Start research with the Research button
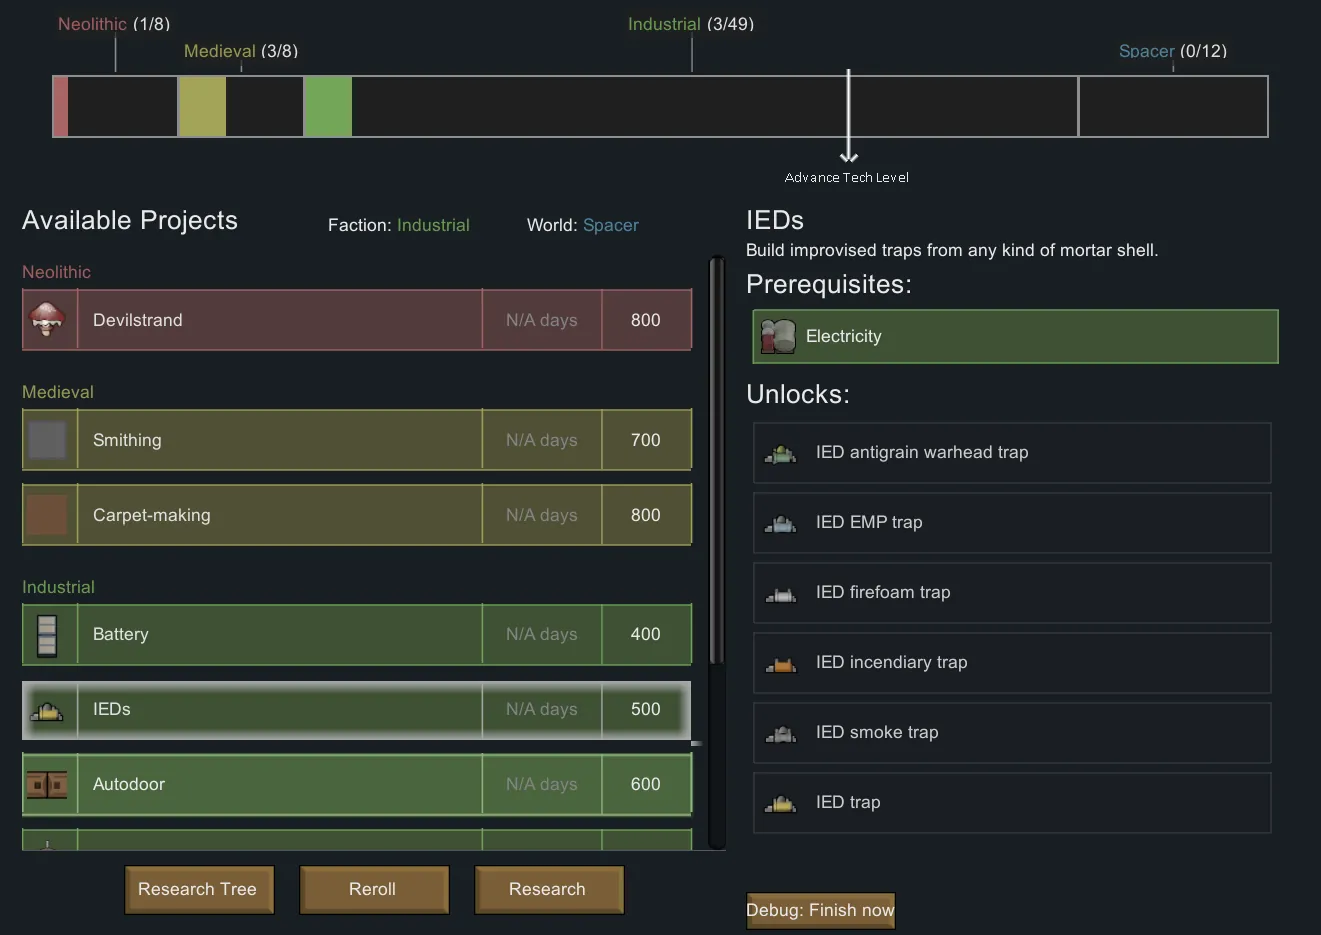 (548, 890)
